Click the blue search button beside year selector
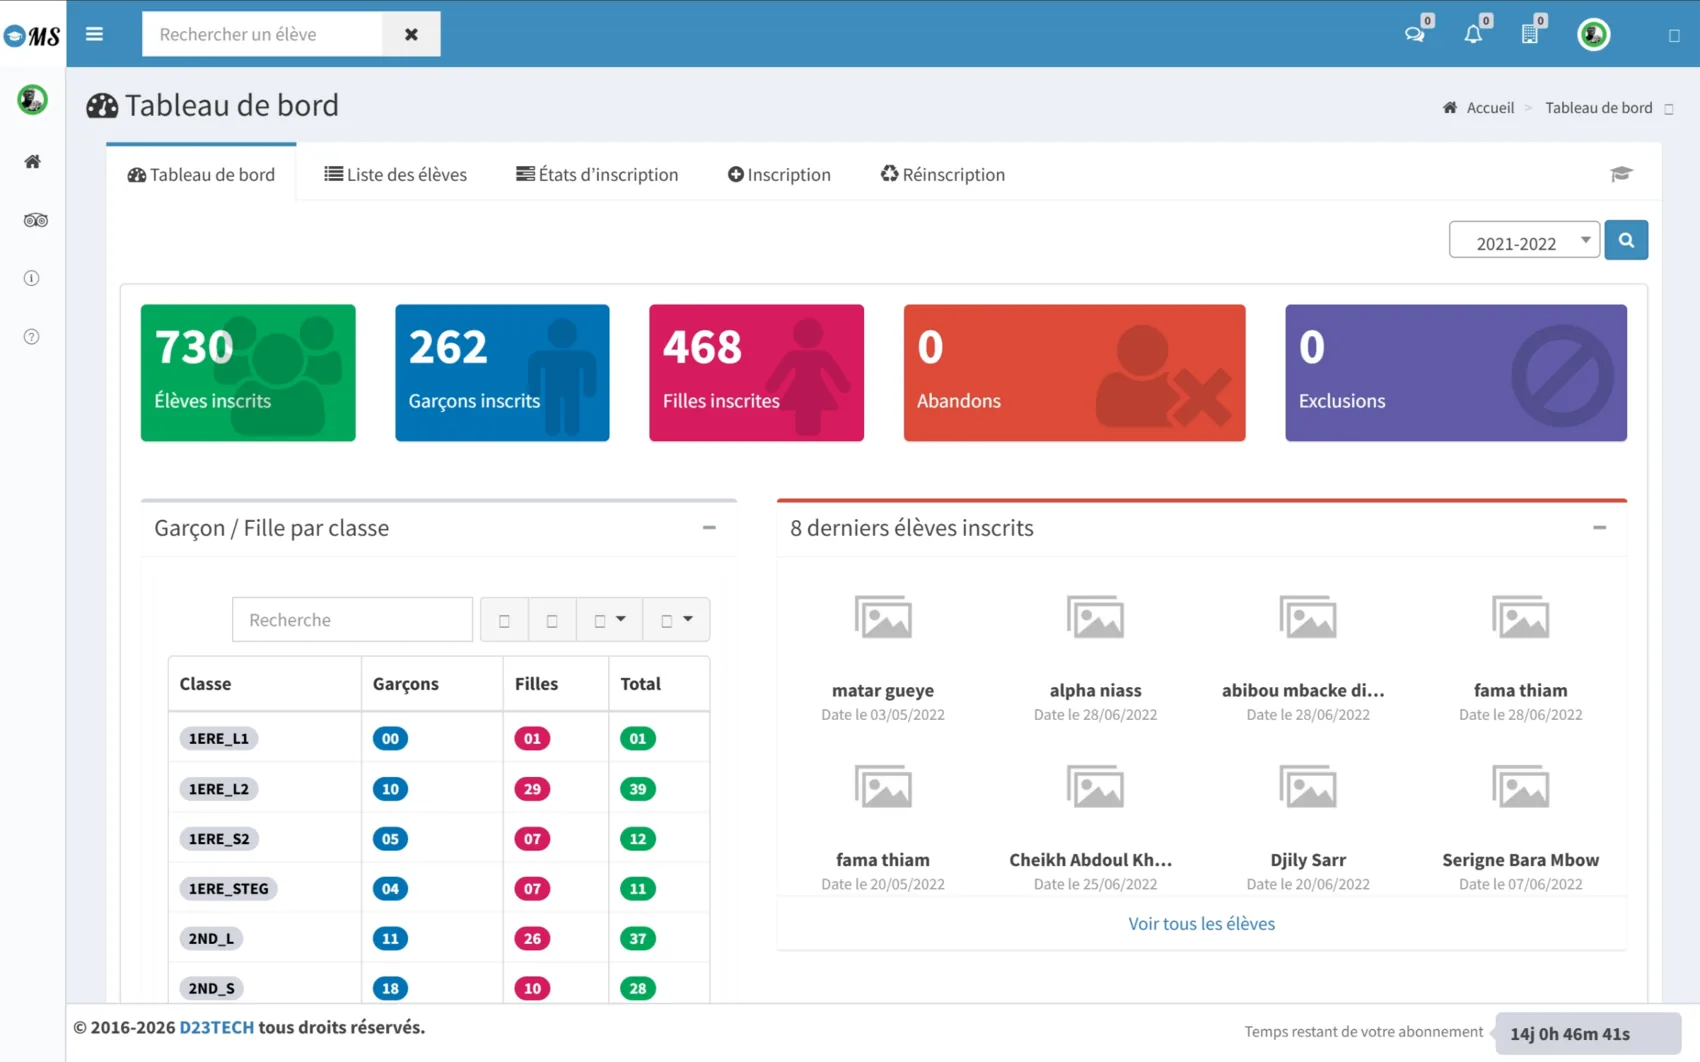 pos(1626,240)
